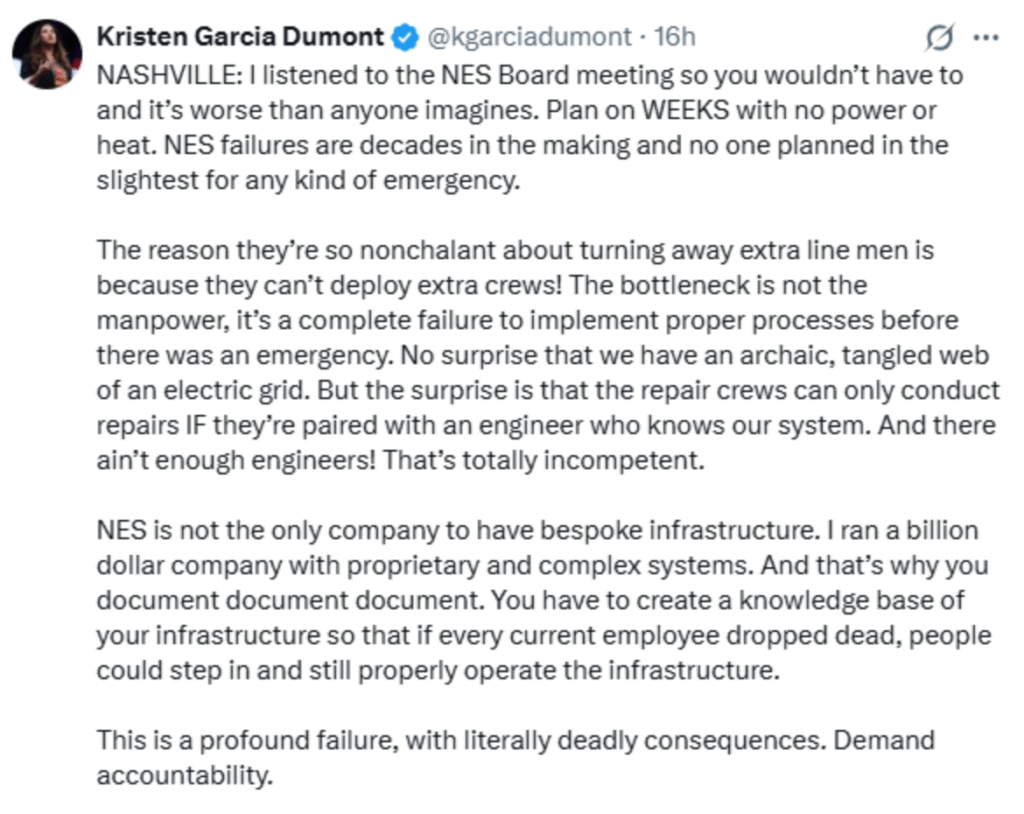Click the text "billion dollar company"
Image resolution: width=1024 pixels, height=814 pixels.
tap(200, 565)
